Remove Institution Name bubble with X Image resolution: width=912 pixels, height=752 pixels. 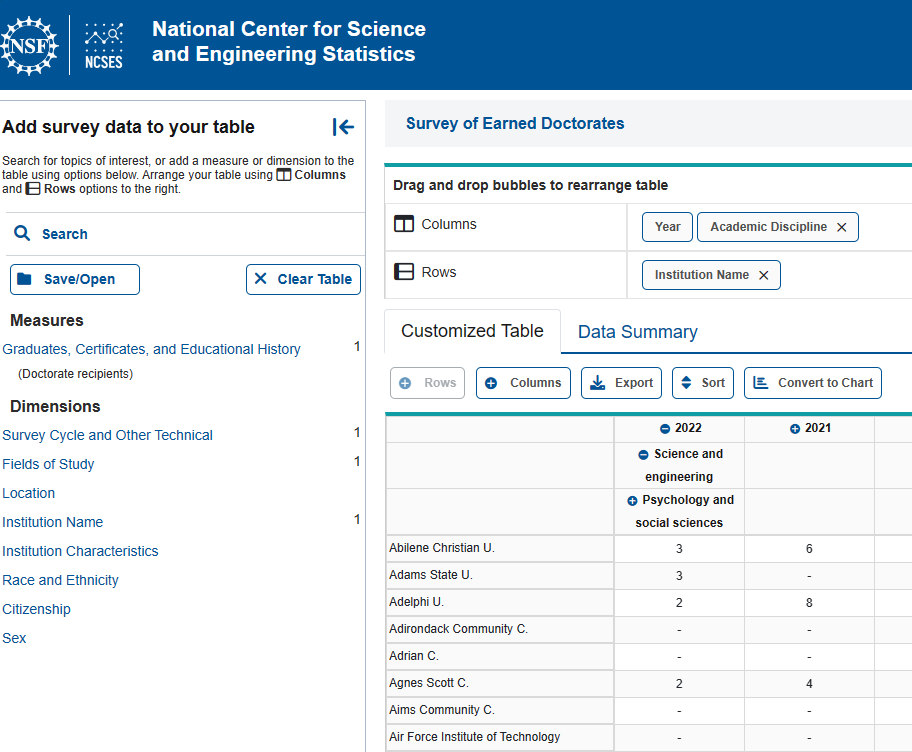point(764,275)
